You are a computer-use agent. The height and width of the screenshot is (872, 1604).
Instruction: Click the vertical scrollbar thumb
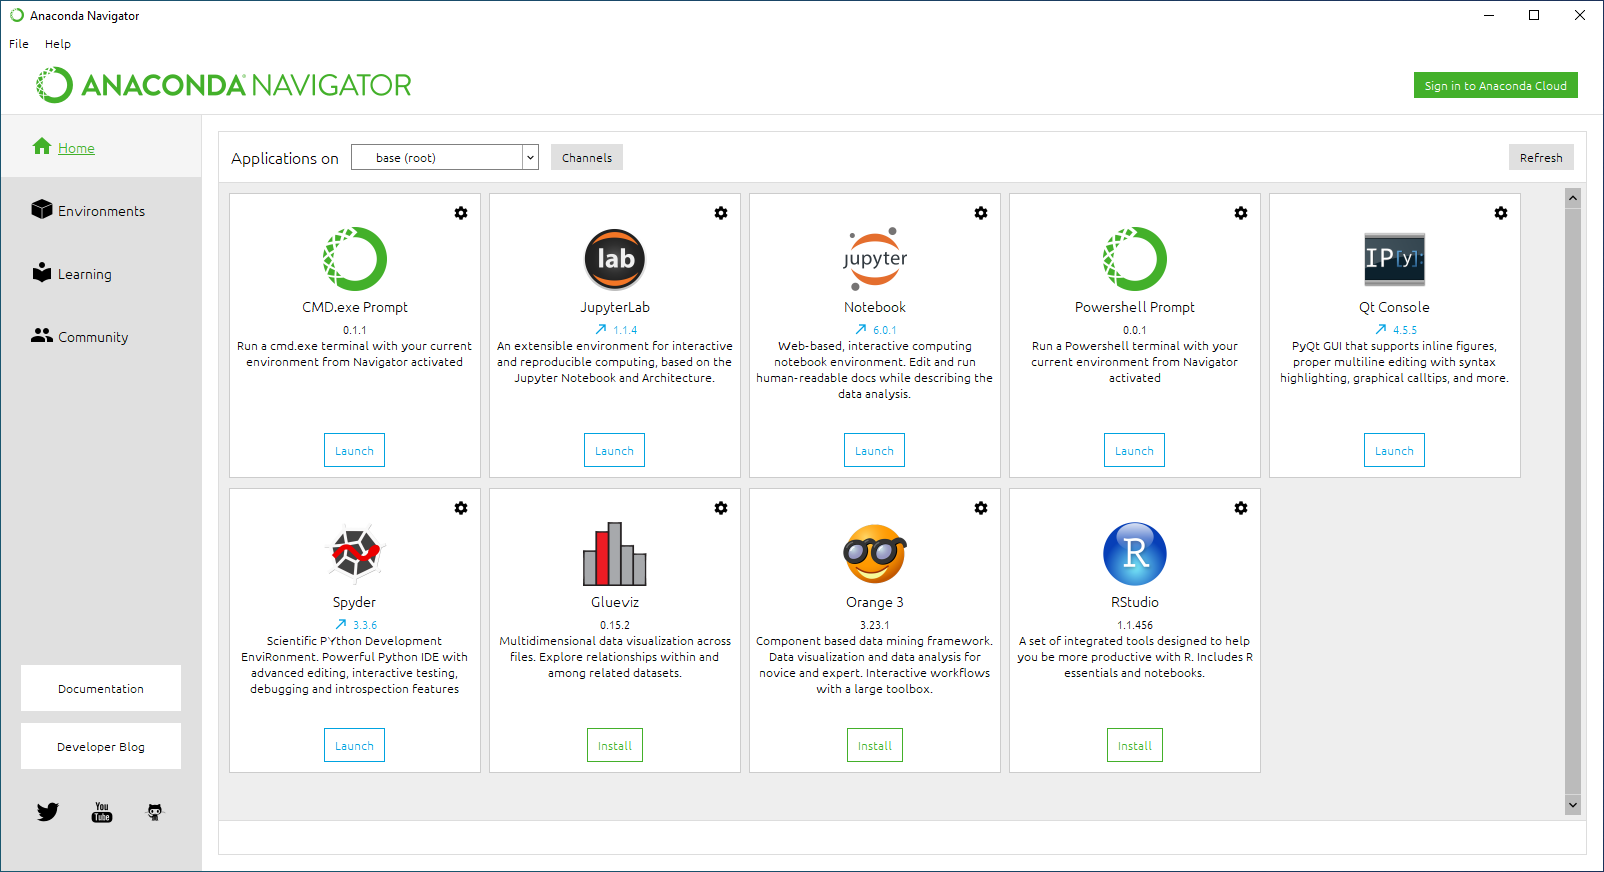coord(1573,500)
